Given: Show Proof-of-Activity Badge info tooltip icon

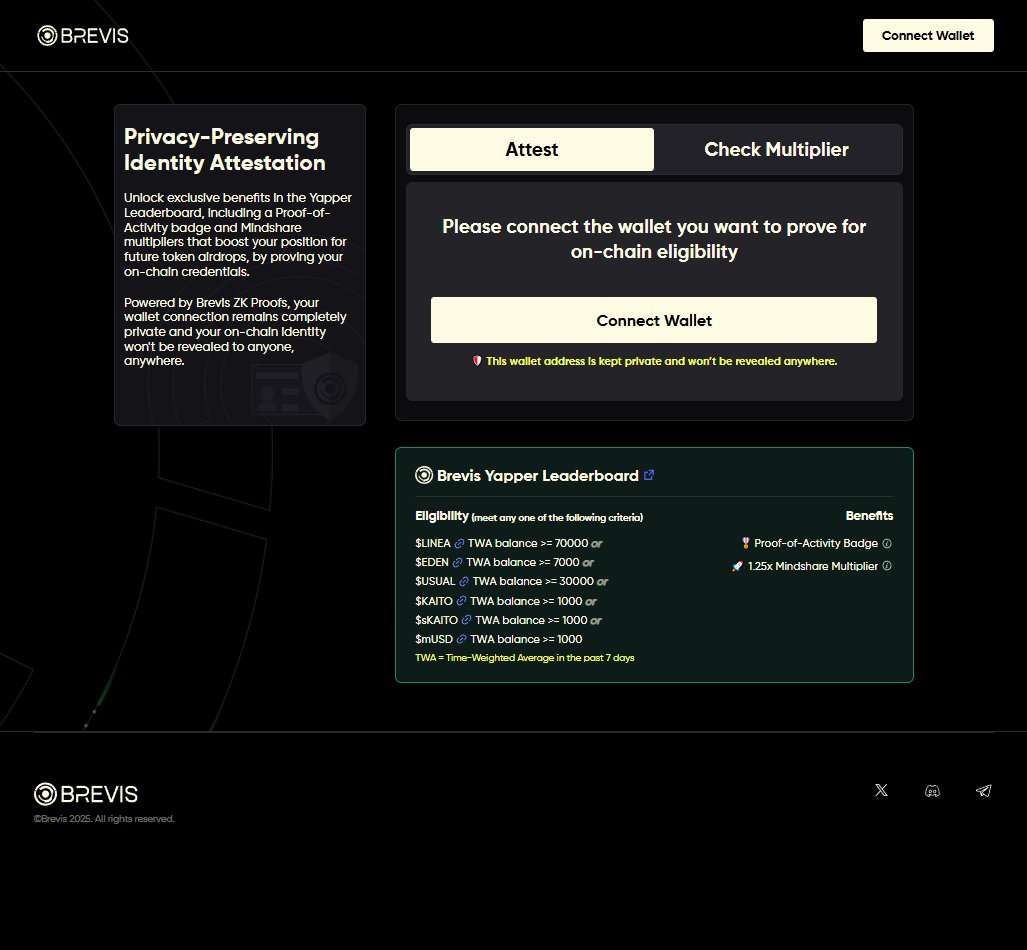Looking at the screenshot, I should [x=887, y=543].
